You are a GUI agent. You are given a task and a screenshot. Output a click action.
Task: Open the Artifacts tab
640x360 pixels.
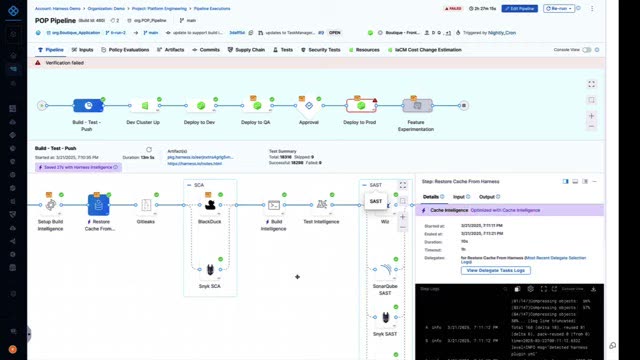[171, 50]
